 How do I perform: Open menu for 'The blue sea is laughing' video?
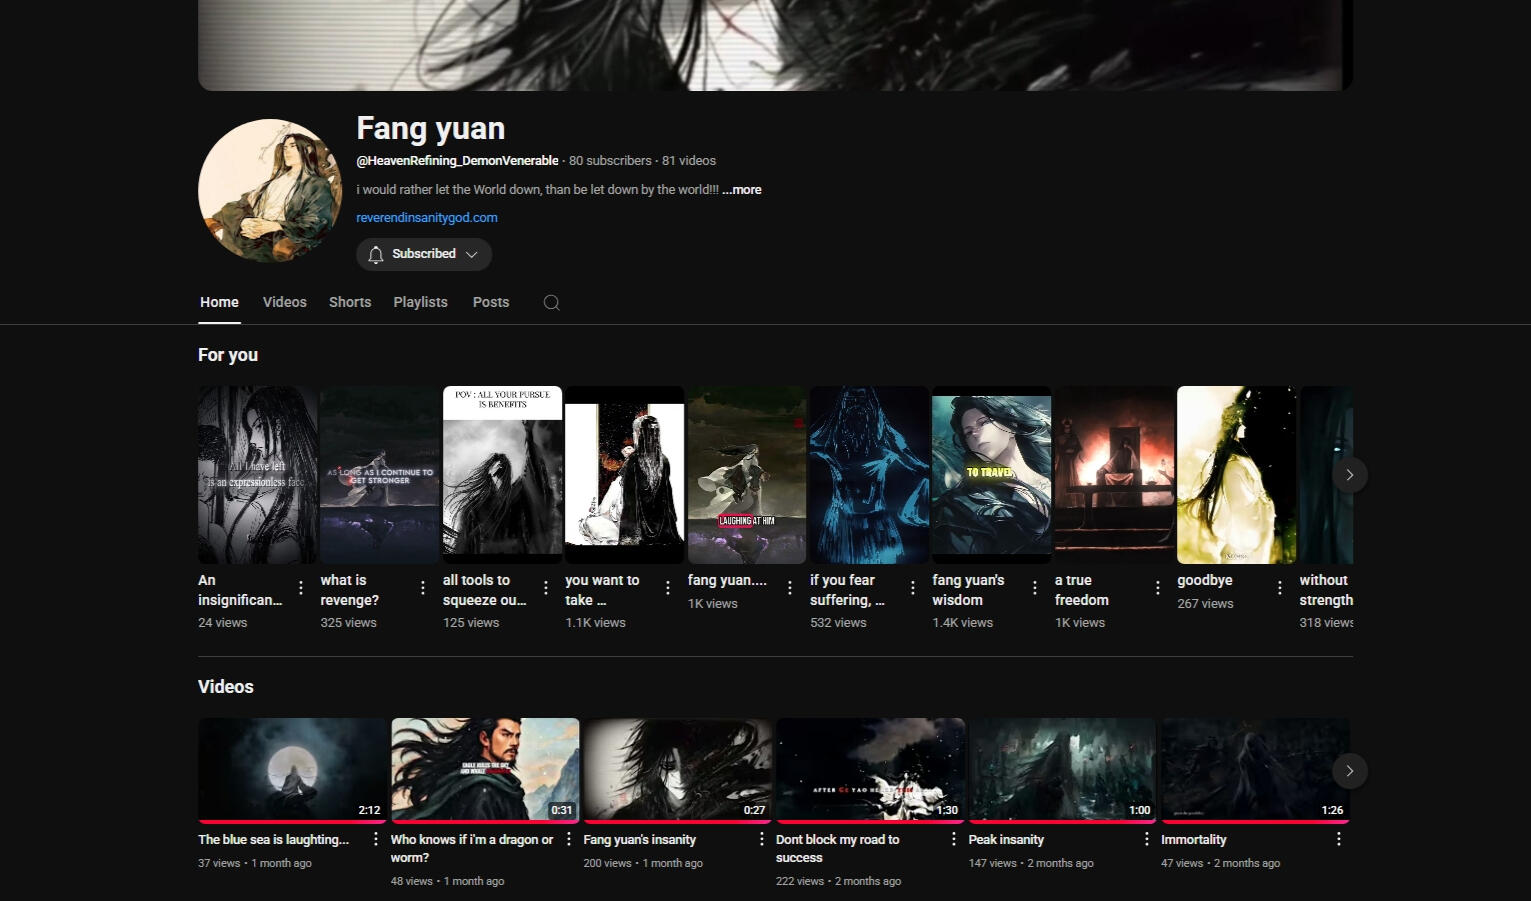tap(376, 839)
